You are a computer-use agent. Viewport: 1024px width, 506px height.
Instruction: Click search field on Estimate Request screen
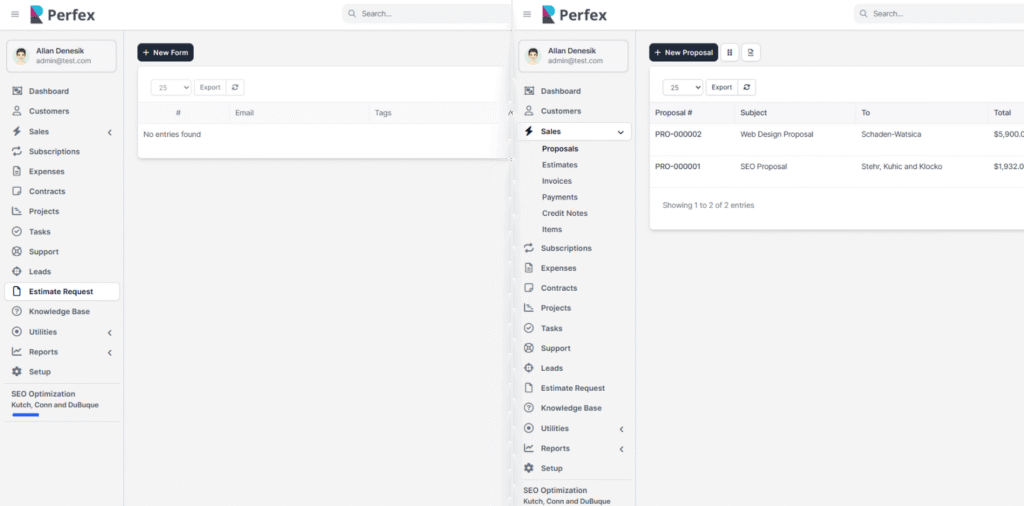[x=426, y=14]
